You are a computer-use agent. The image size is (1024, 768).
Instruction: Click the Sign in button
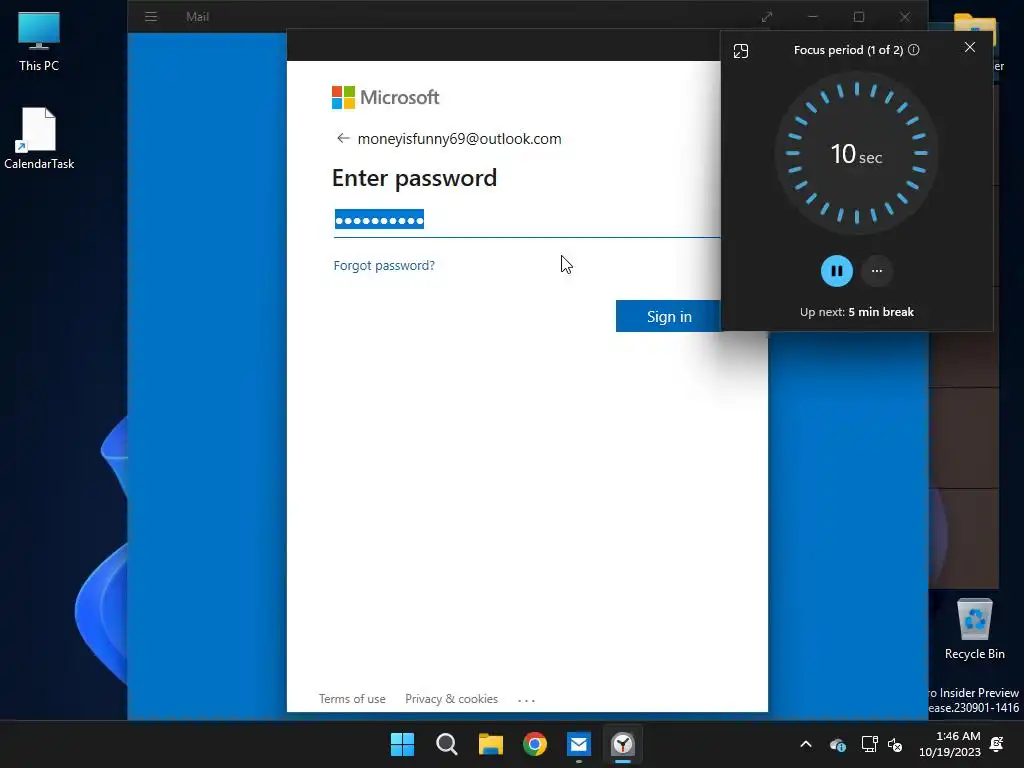(x=669, y=316)
